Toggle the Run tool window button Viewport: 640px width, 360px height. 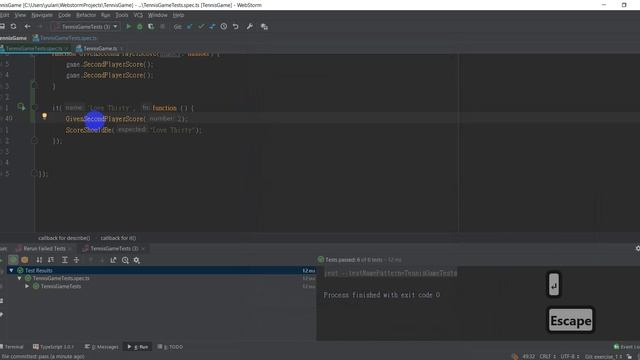tap(138, 347)
